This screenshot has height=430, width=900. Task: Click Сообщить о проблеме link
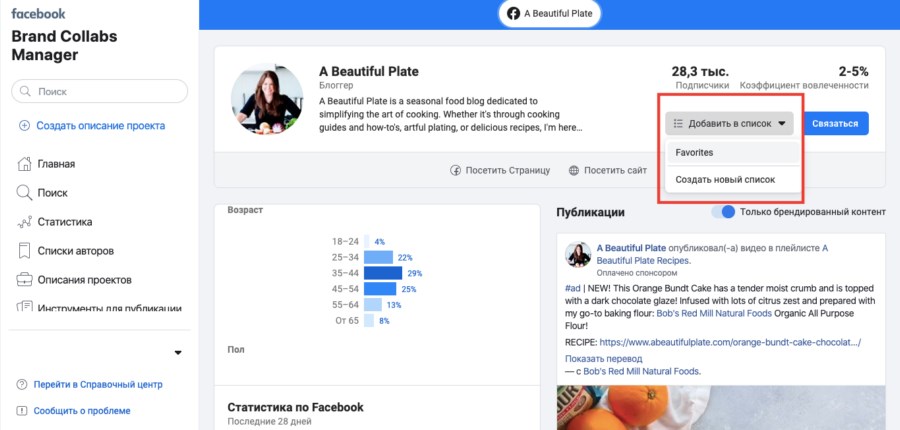click(82, 411)
